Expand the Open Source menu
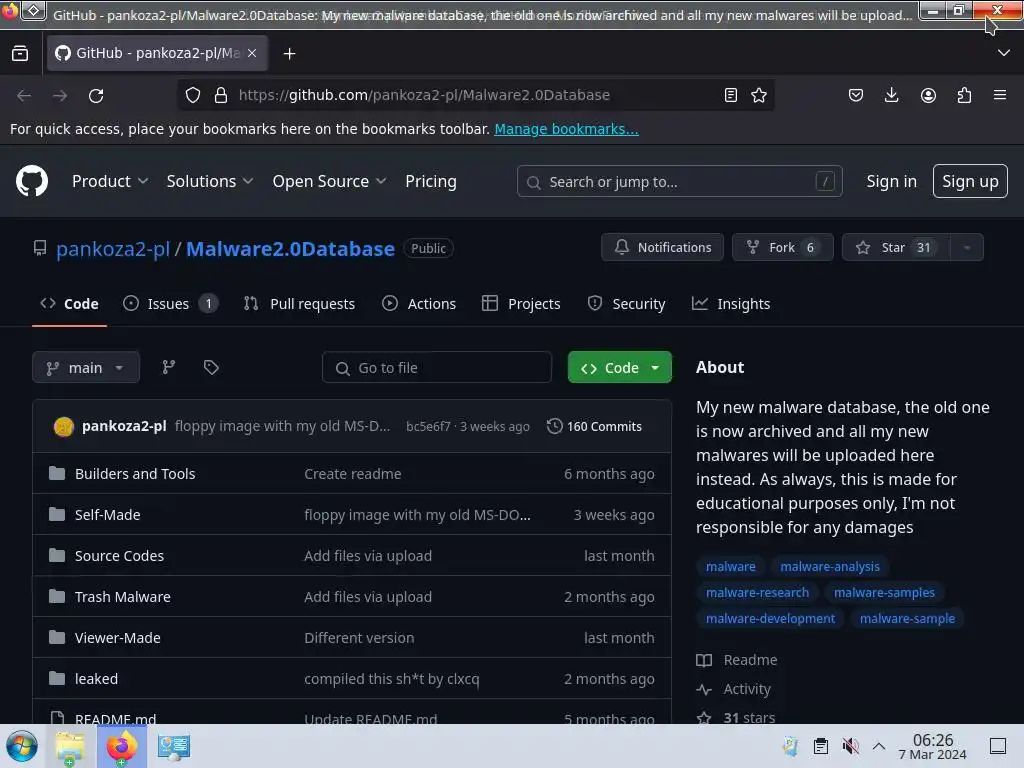1024x768 pixels. click(x=329, y=181)
